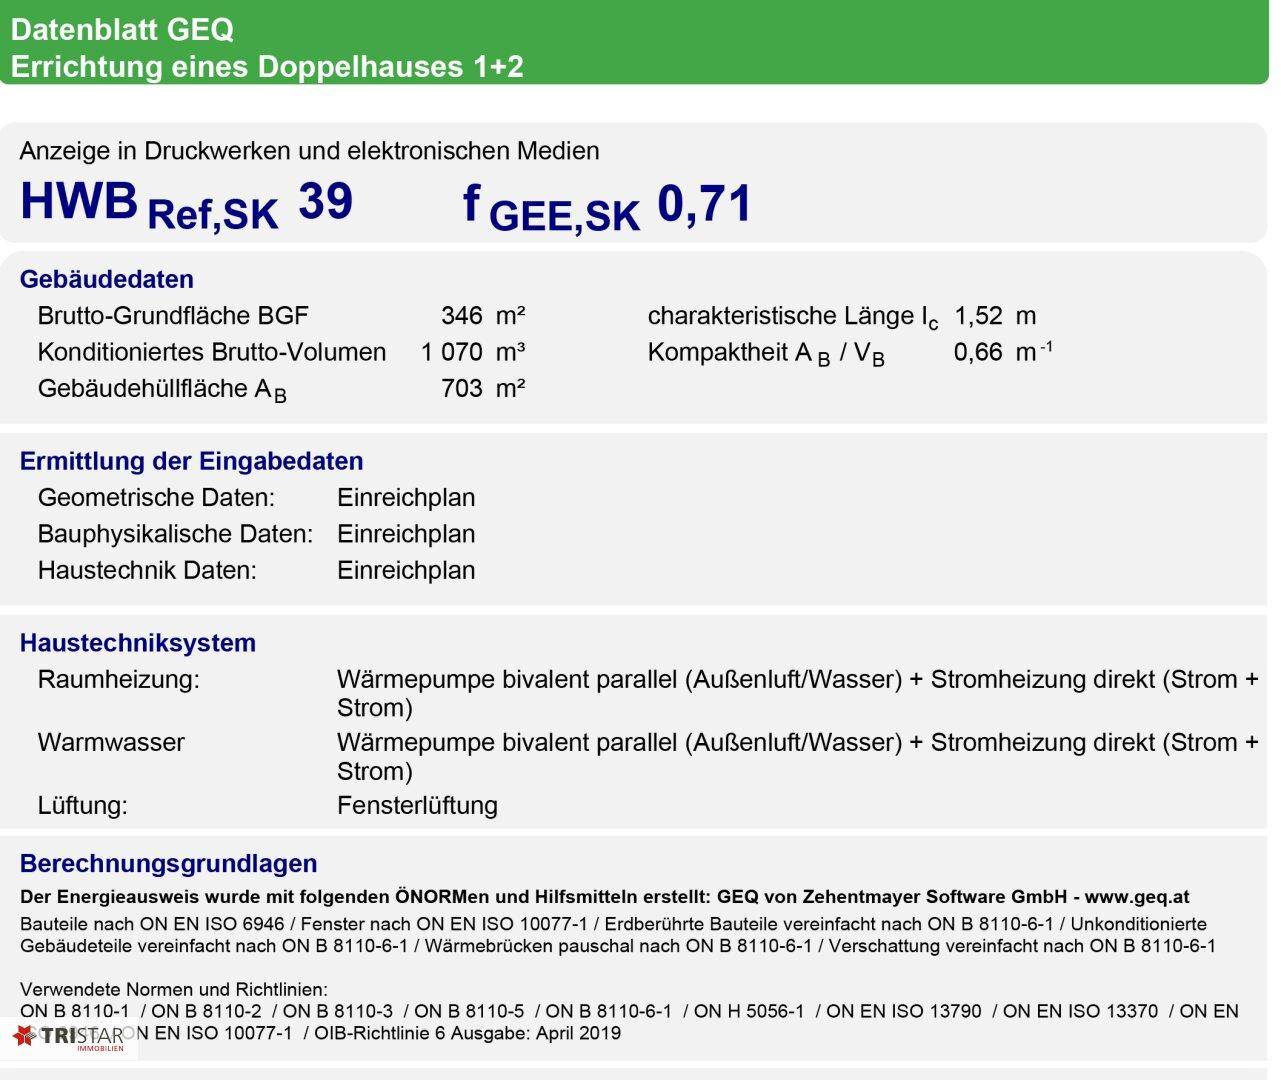The image size is (1281, 1080).
Task: Select the 'ON EN ISO 13370' norm
Action: 1081,1011
